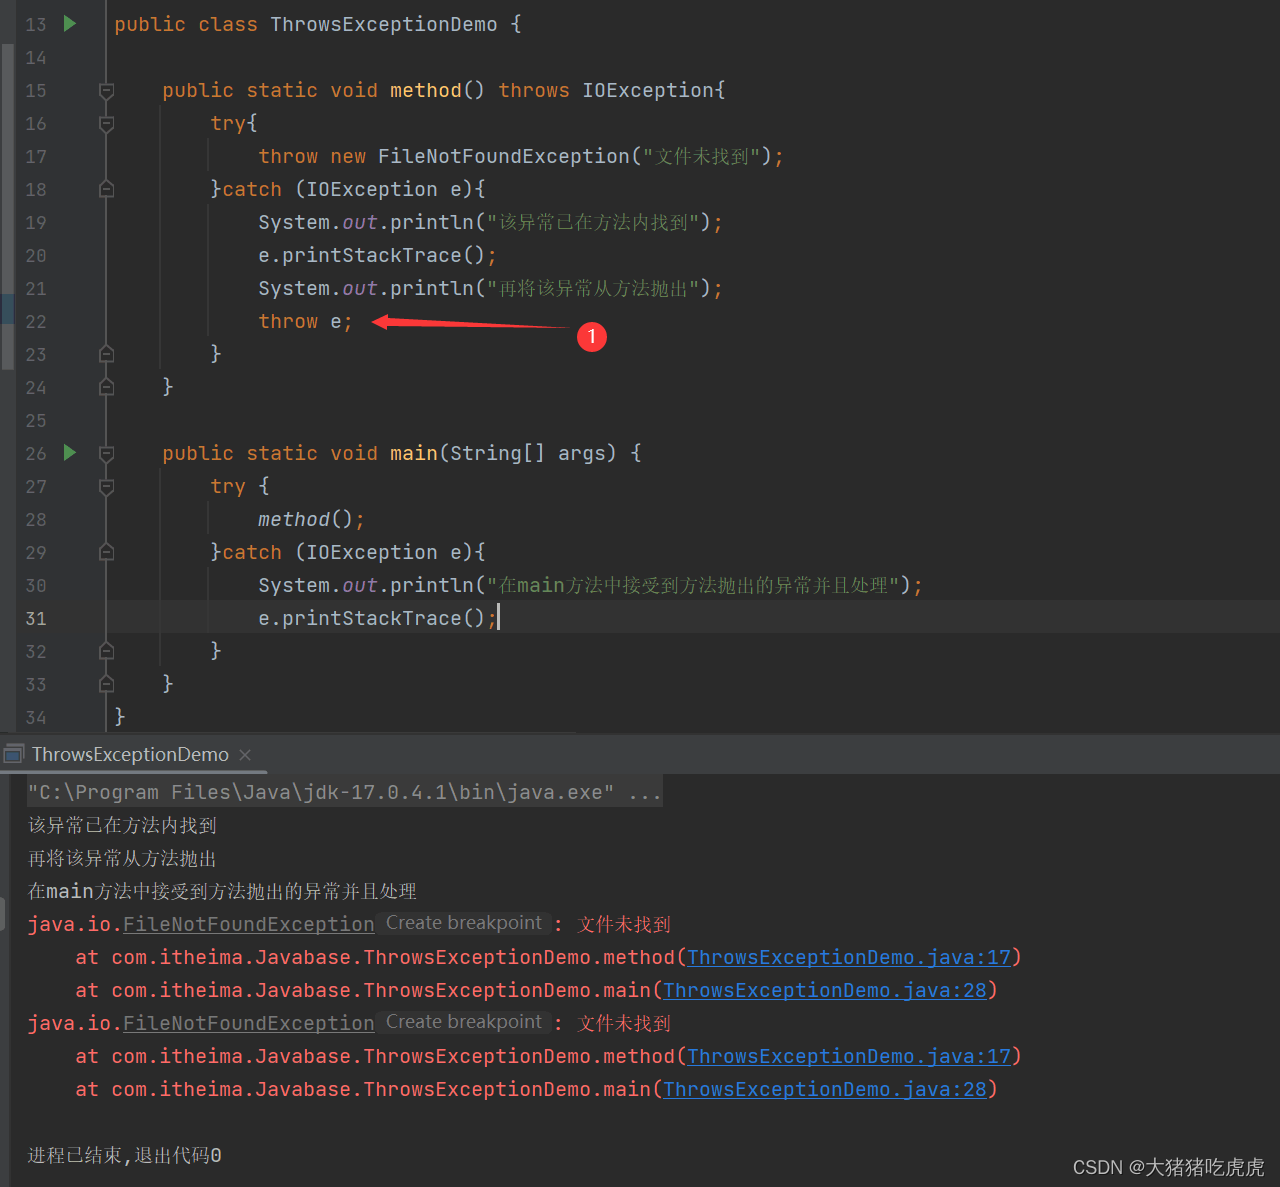Click 'method();' call on line 28
Screen dimensions: 1280x1187
pyautogui.click(x=311, y=519)
